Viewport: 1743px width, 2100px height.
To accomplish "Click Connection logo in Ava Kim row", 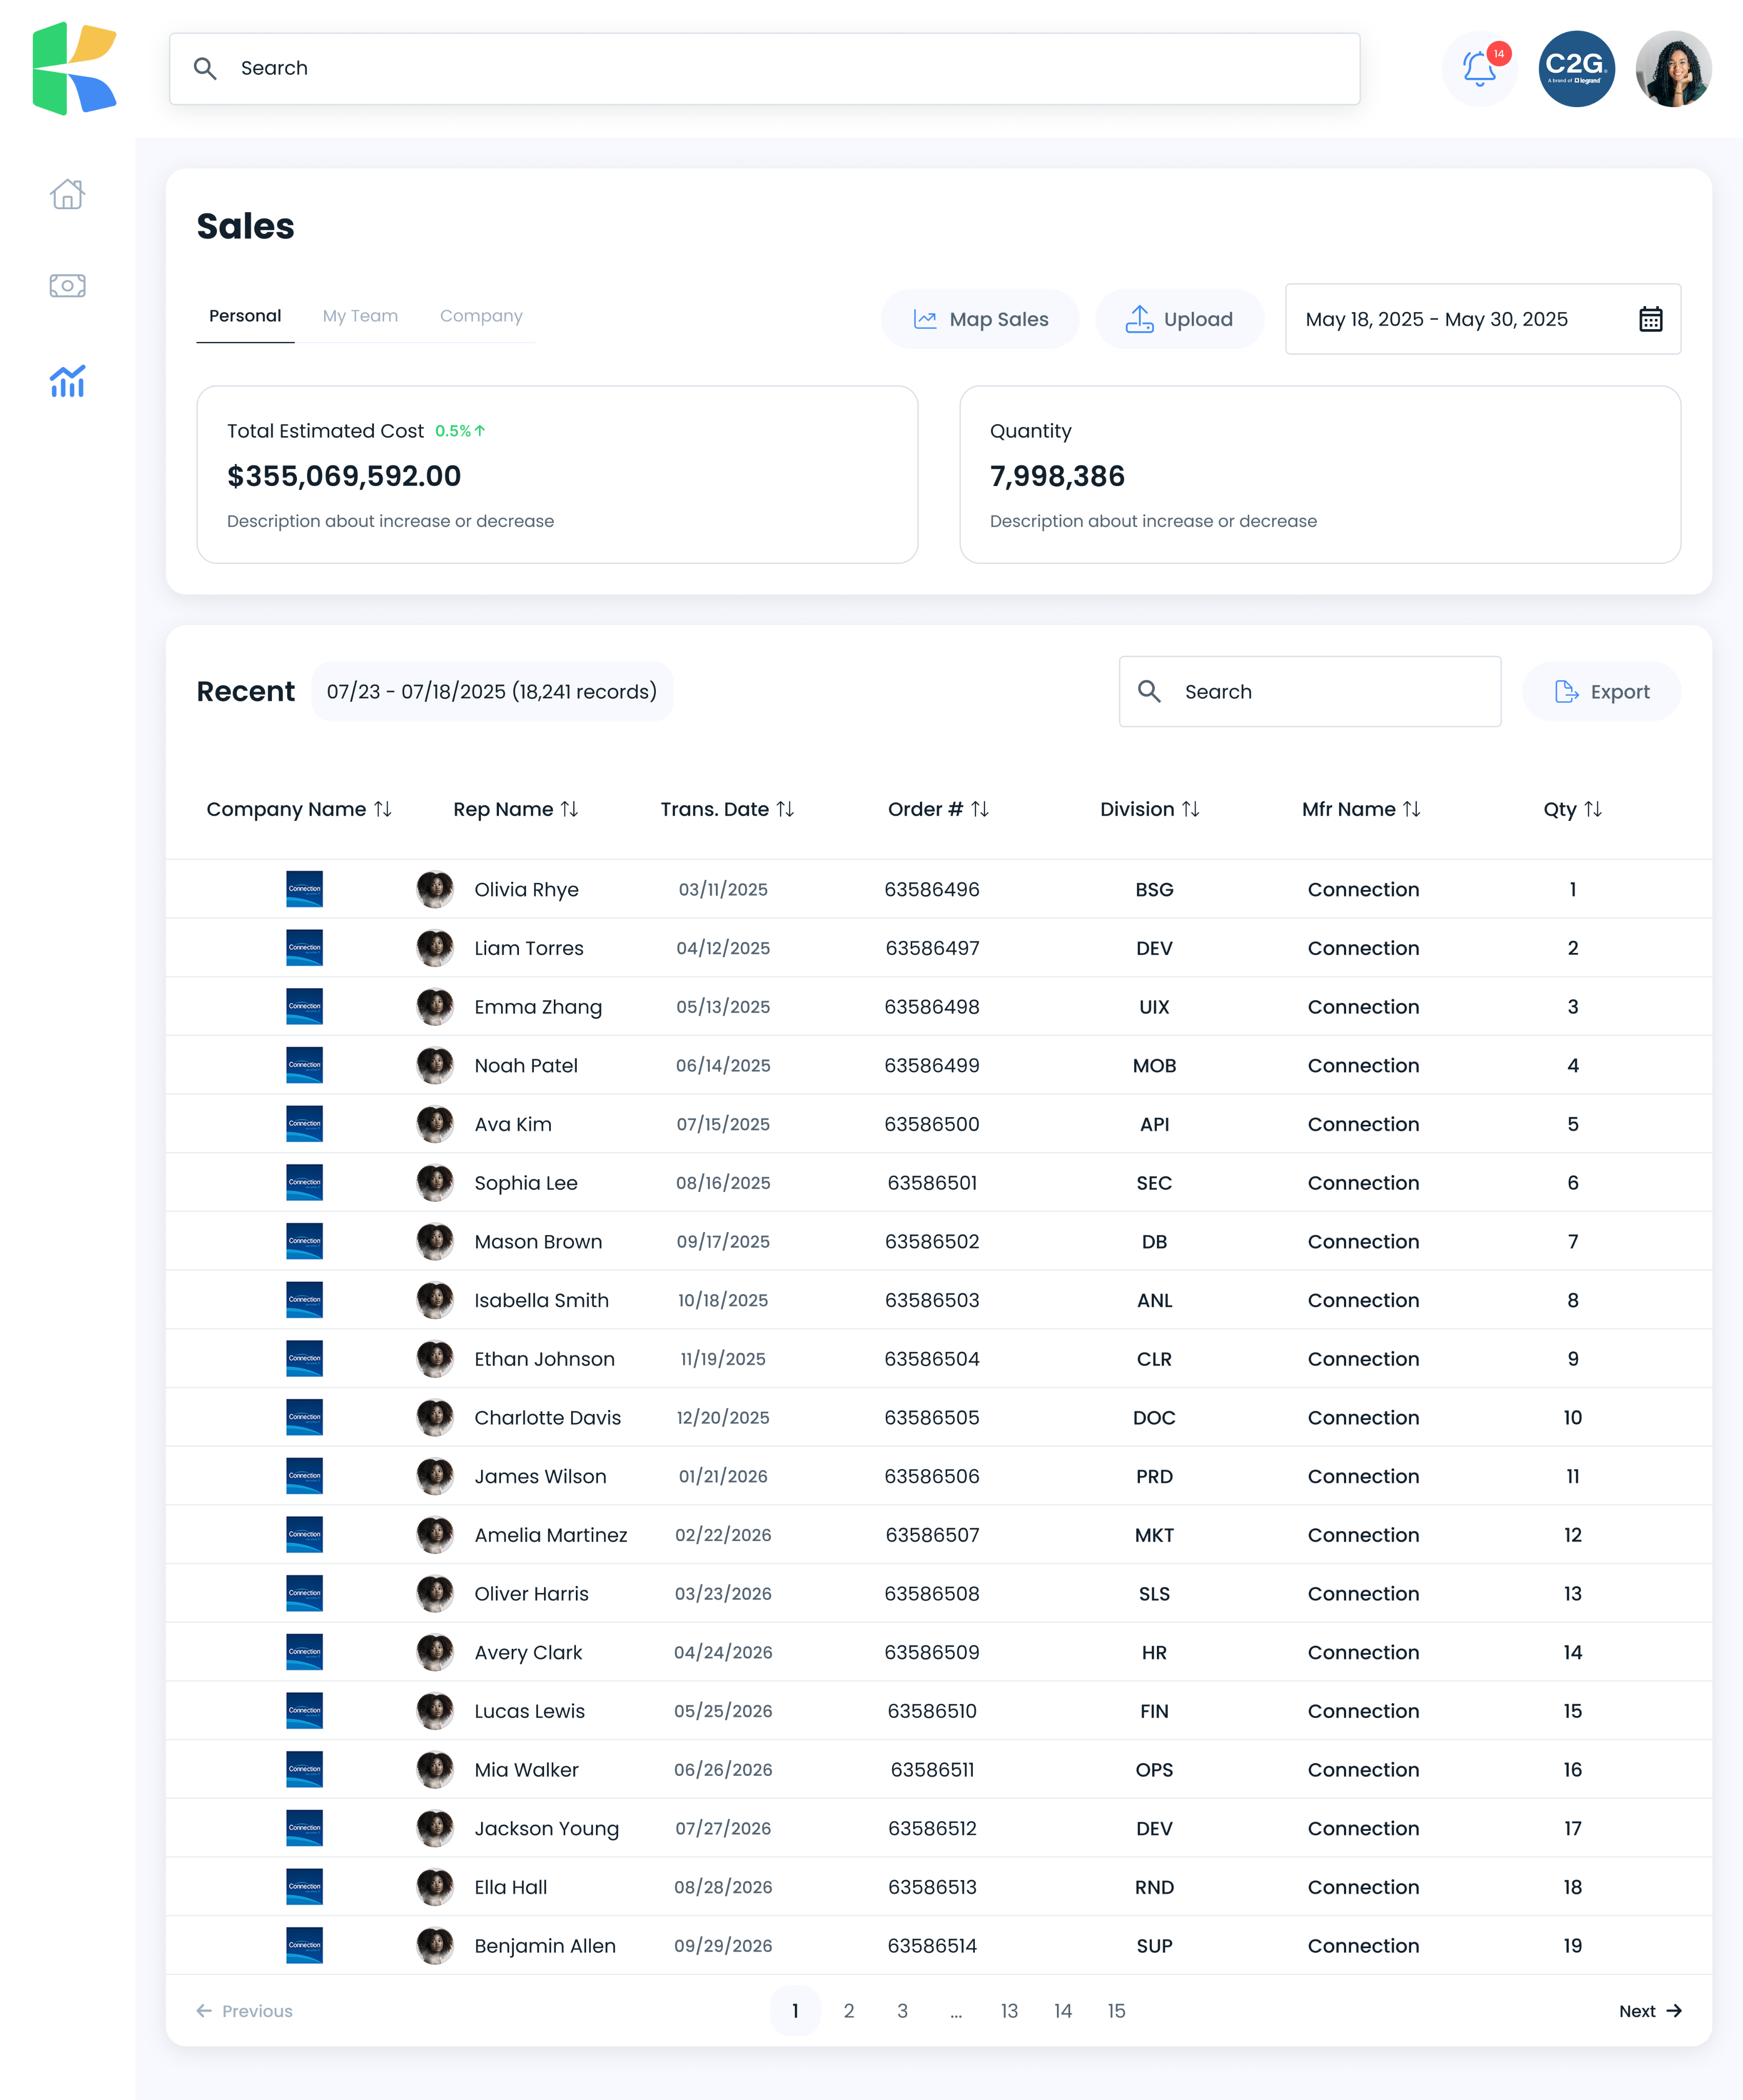I will coord(304,1124).
